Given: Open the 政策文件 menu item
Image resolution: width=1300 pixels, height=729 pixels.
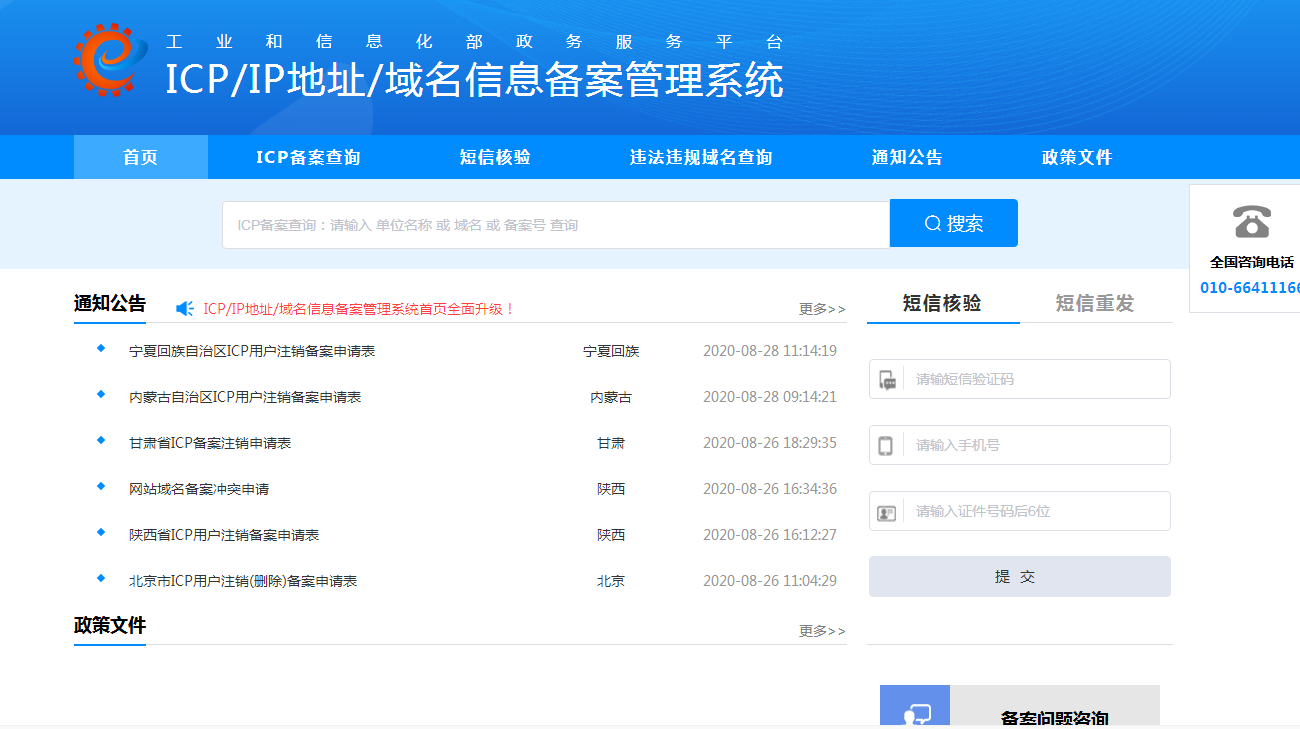Looking at the screenshot, I should [x=1077, y=156].
